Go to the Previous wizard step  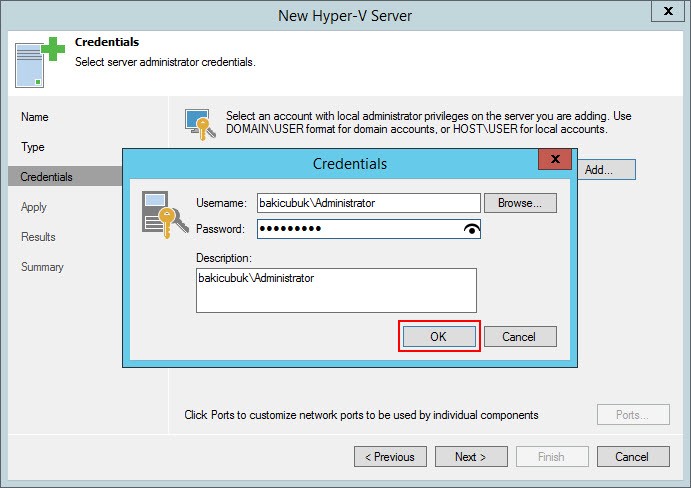(x=390, y=457)
